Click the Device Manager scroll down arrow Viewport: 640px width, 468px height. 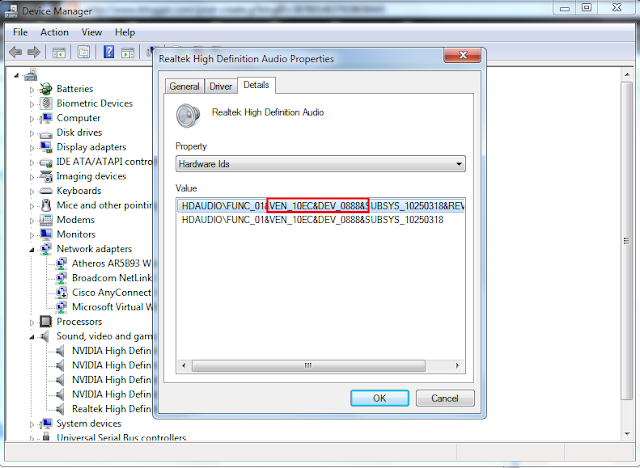click(627, 434)
